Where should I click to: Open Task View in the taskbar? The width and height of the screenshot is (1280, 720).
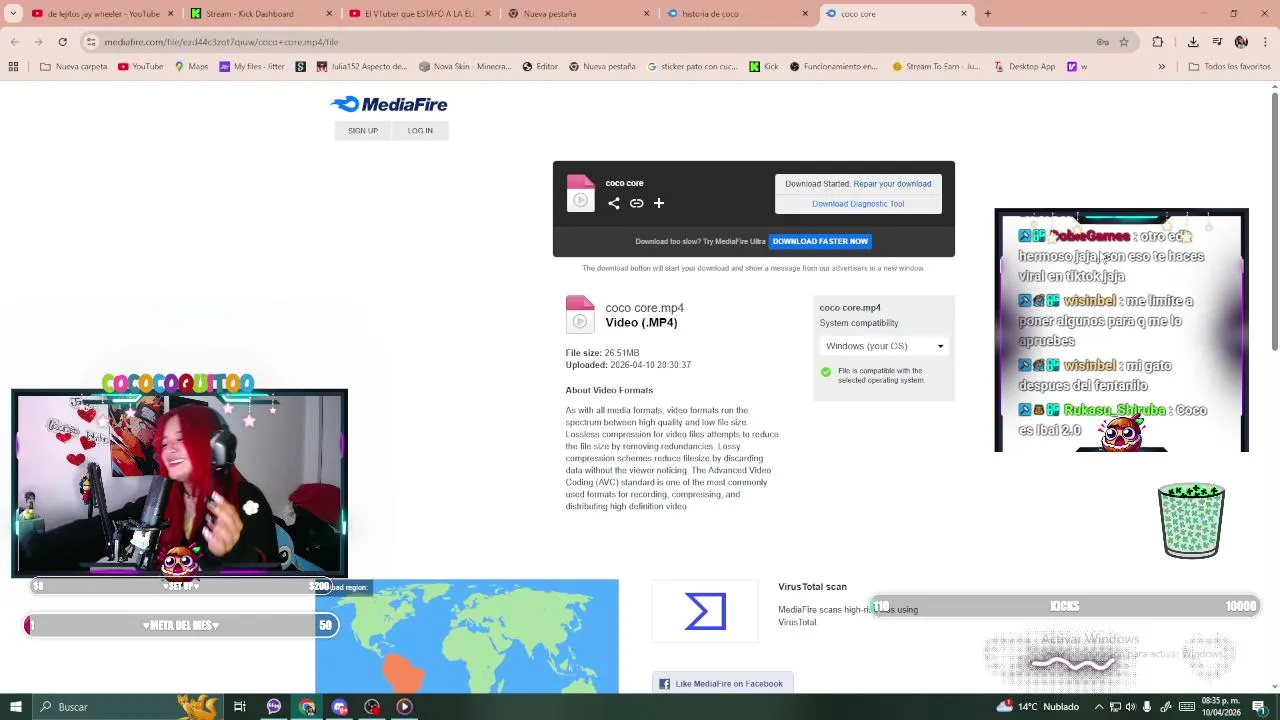tap(240, 707)
